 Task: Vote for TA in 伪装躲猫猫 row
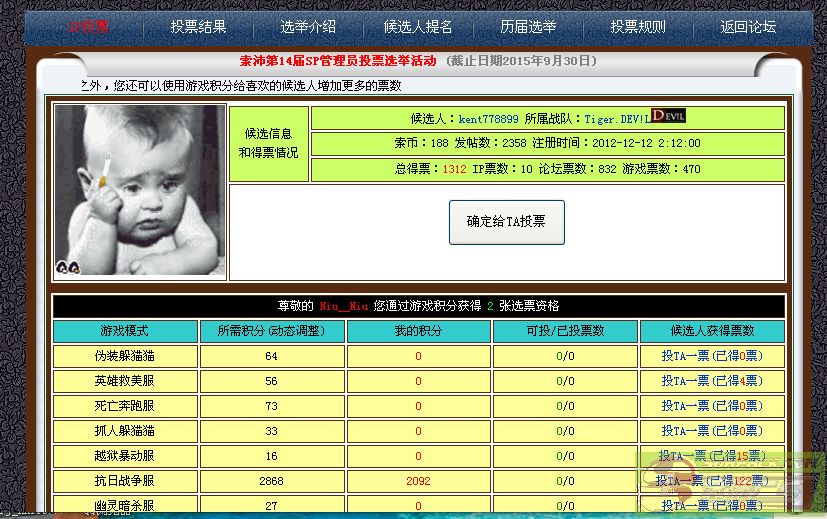712,356
